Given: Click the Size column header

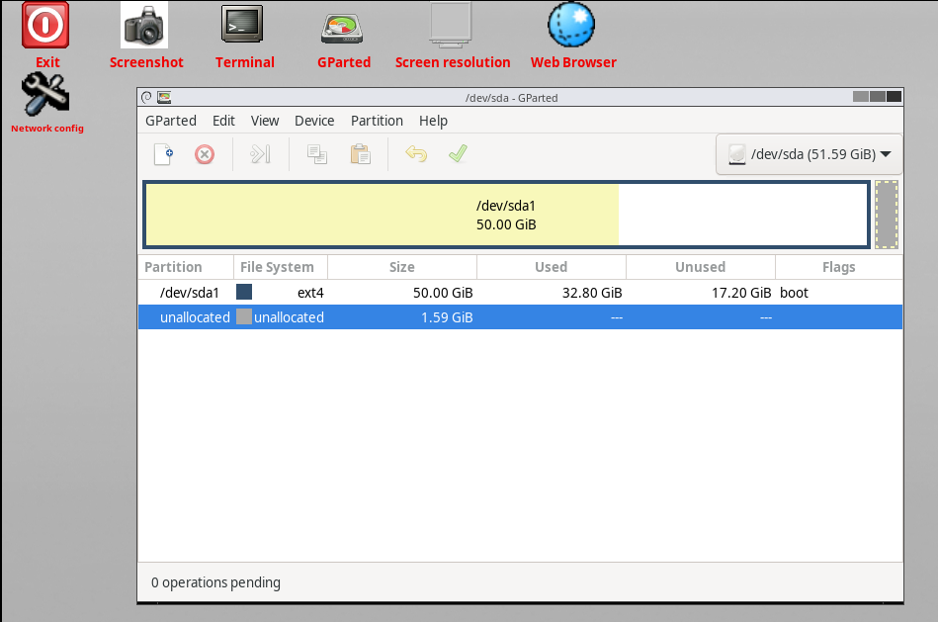Looking at the screenshot, I should (x=402, y=267).
